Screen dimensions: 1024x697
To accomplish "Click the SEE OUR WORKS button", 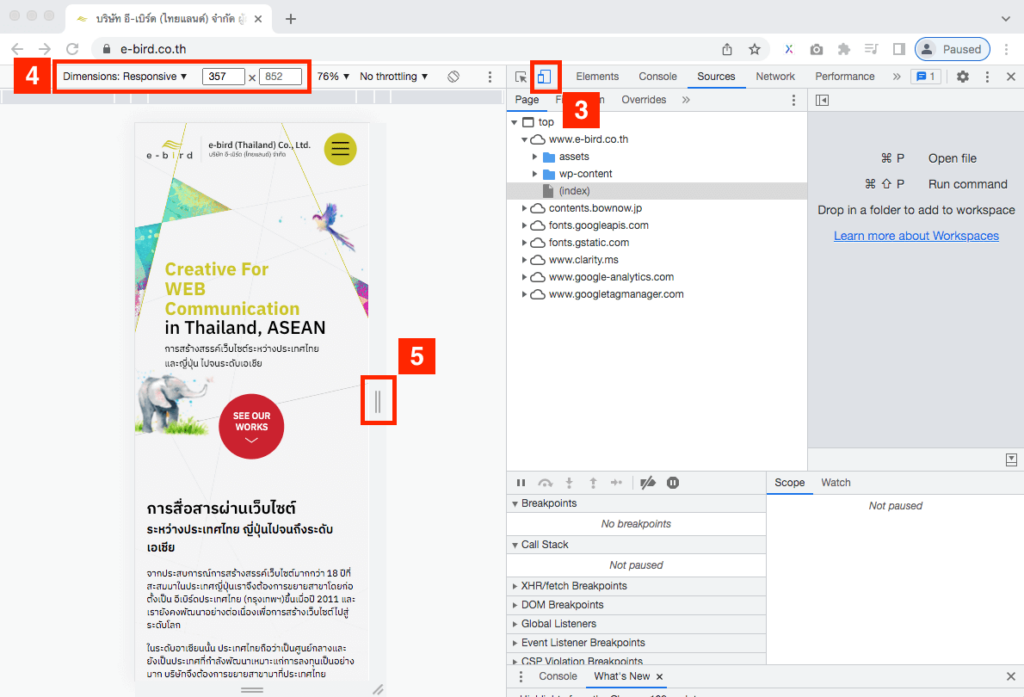I will tap(251, 426).
